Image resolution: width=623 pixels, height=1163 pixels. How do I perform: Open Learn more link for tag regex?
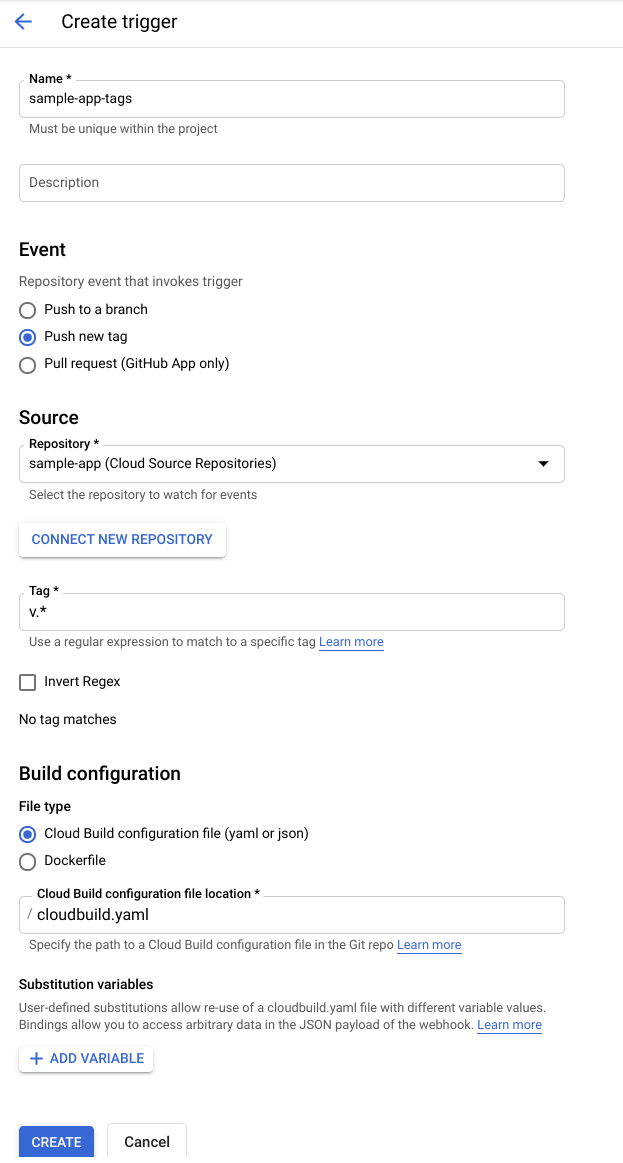351,642
